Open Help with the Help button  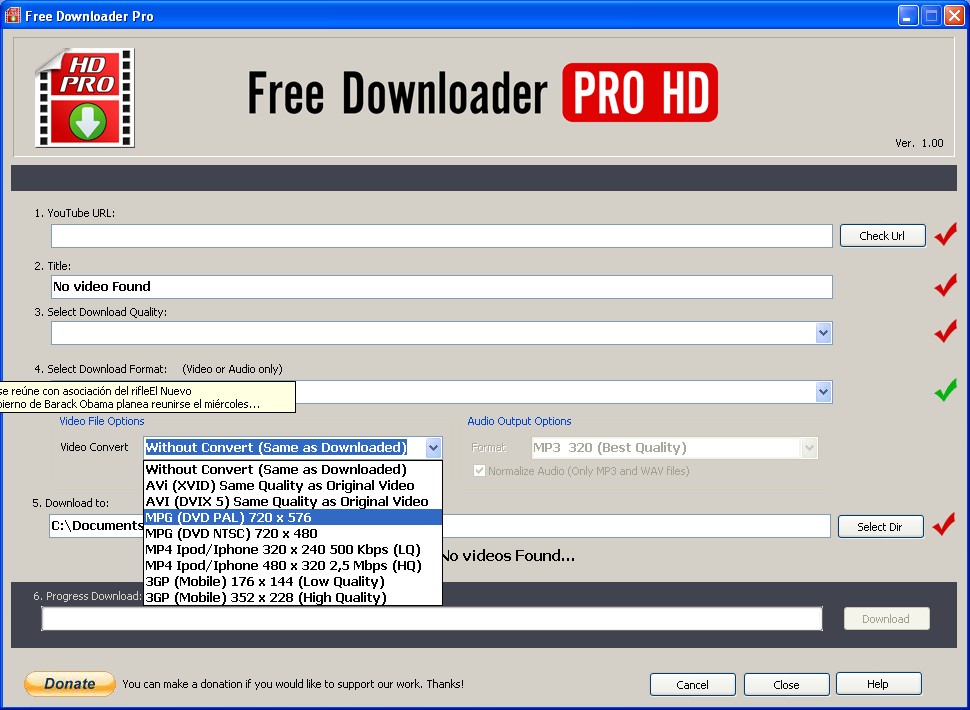878,684
